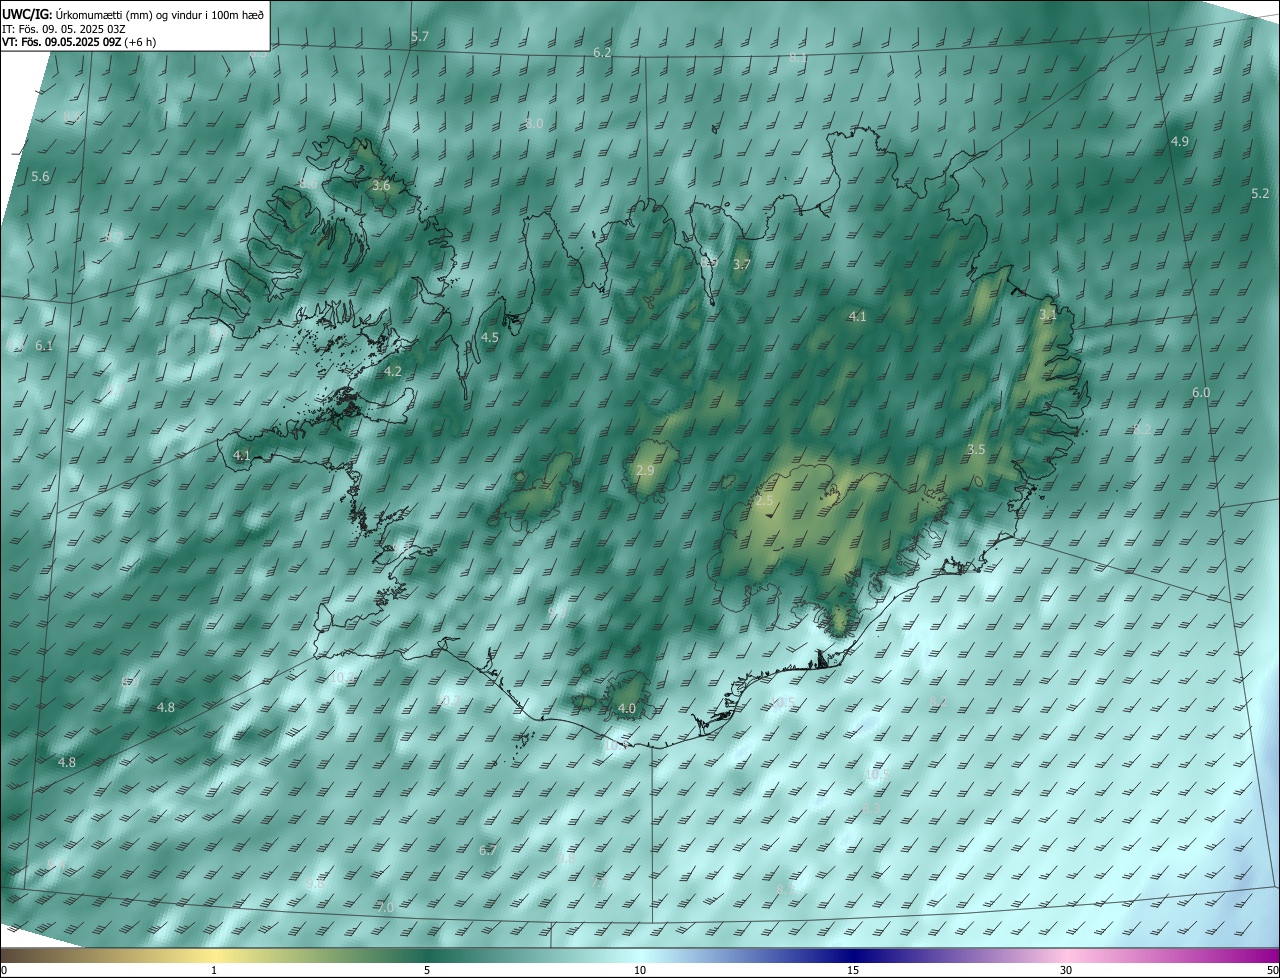The height and width of the screenshot is (978, 1280).
Task: Click the 4.0 value label over Mýrdalsjökull
Action: 627,708
